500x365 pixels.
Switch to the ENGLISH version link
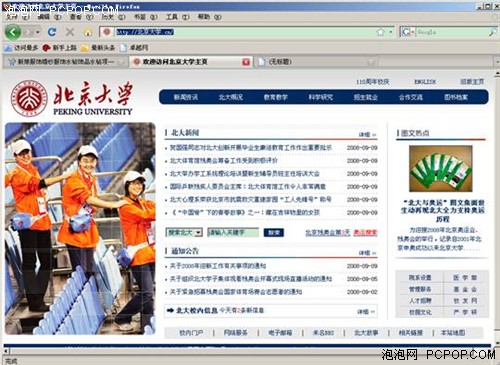[x=425, y=82]
